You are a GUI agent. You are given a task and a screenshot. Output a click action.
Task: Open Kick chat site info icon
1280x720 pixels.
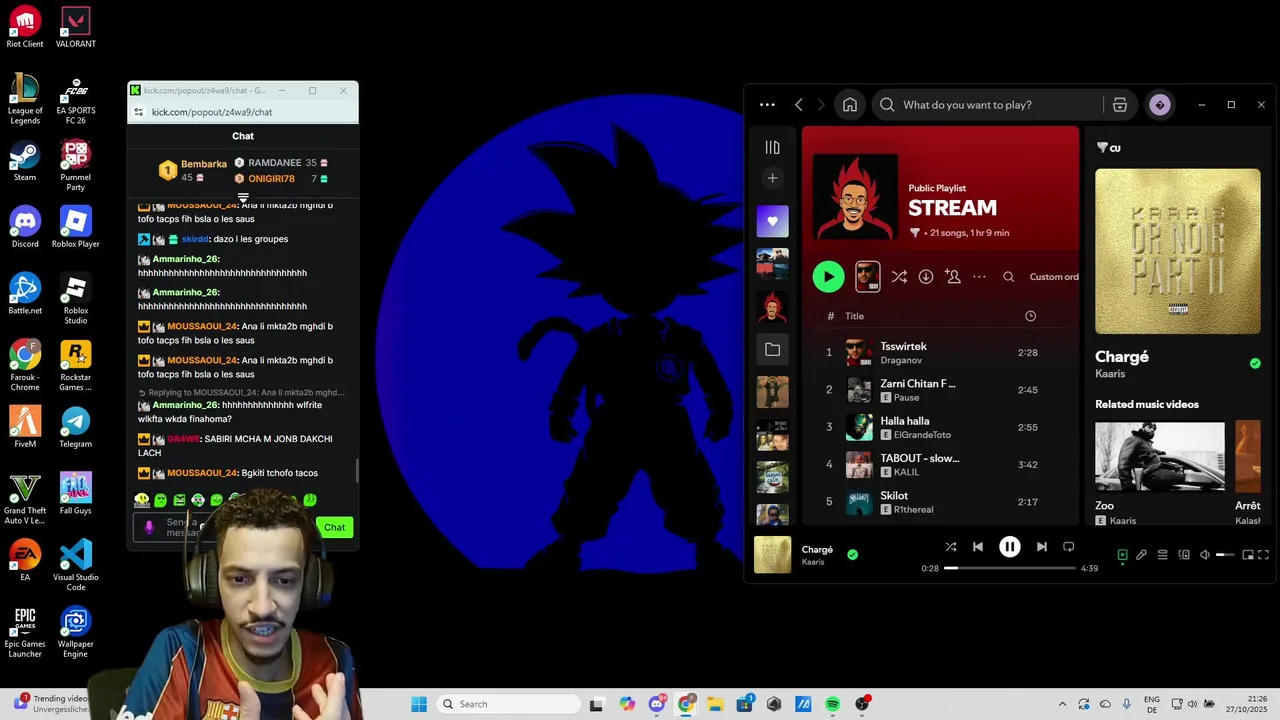click(x=139, y=112)
